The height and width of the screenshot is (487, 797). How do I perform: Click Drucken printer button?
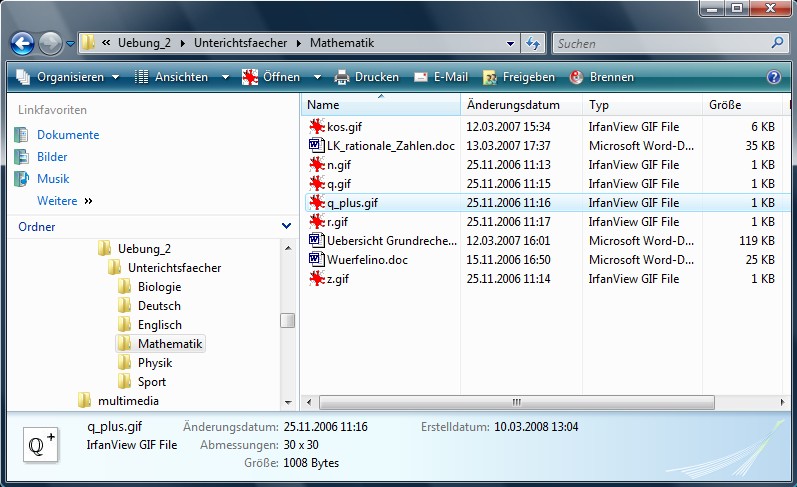point(366,77)
